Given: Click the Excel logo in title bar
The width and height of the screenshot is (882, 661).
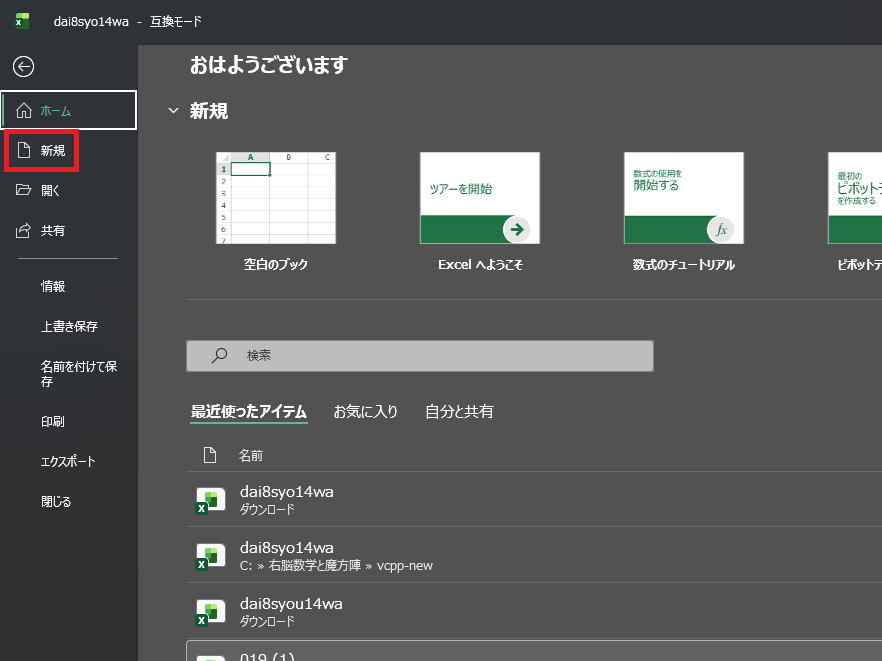Looking at the screenshot, I should tap(22, 21).
